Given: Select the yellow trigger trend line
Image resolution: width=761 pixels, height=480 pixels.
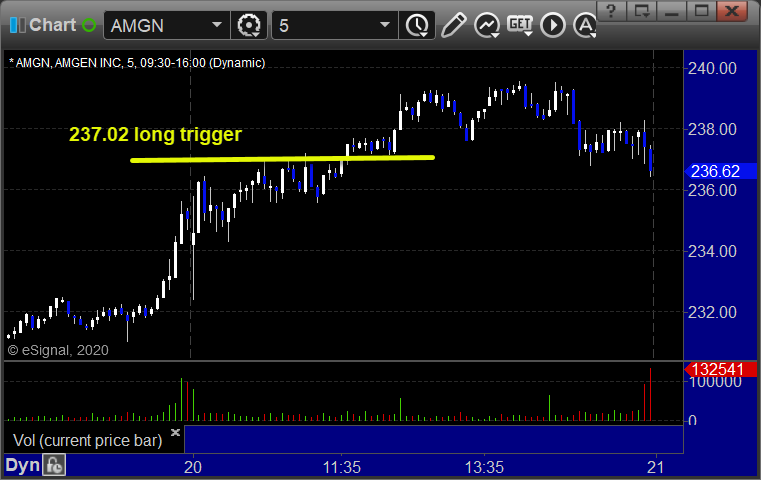Looking at the screenshot, I should pyautogui.click(x=282, y=159).
